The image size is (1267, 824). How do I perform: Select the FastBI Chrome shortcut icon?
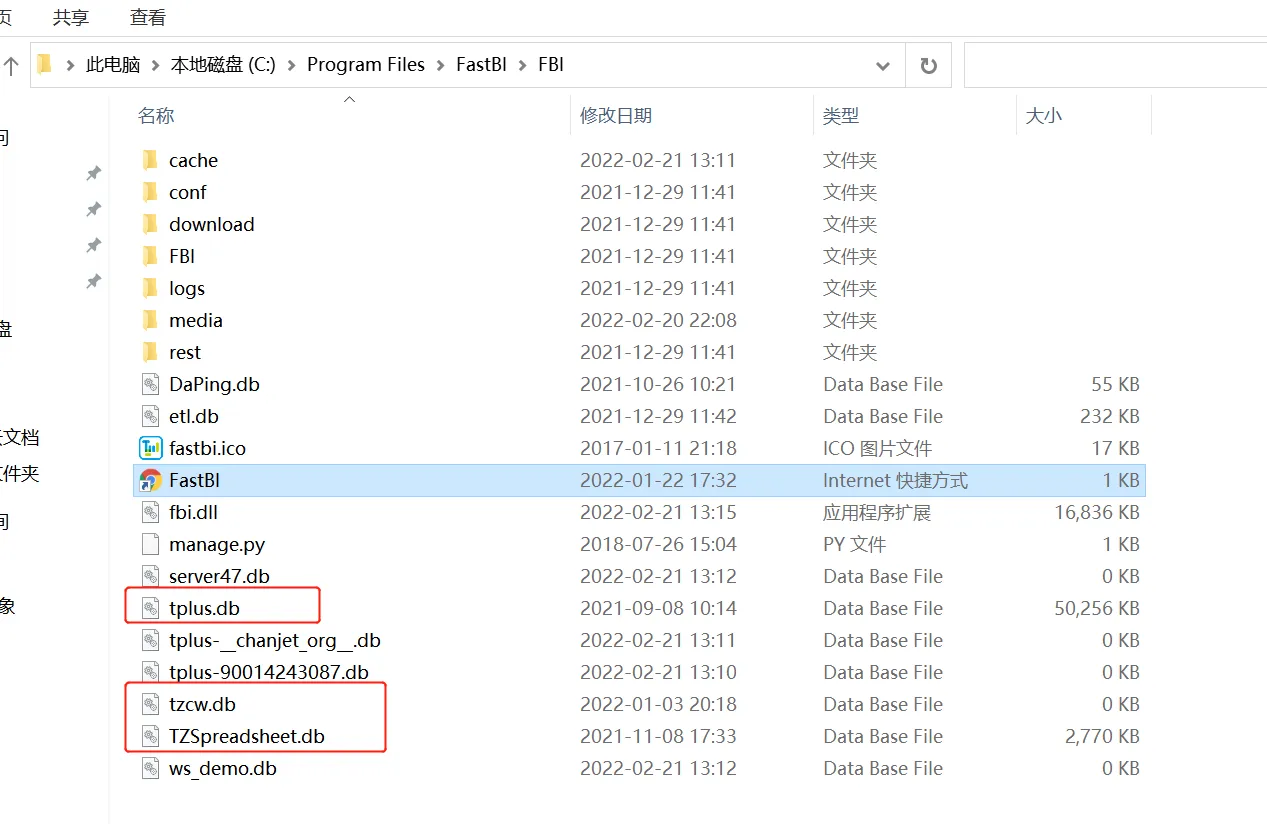(150, 480)
